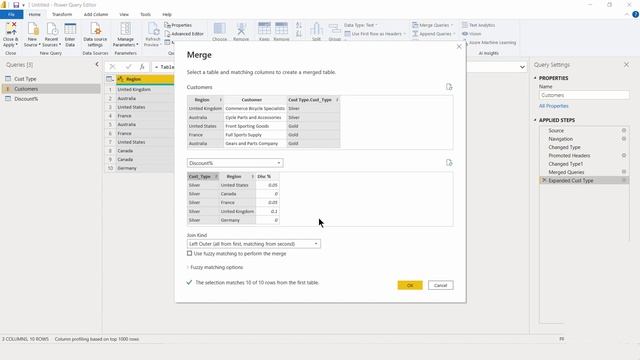The image size is (640, 360).
Task: Click Keep Rows icon
Action: (264, 32)
